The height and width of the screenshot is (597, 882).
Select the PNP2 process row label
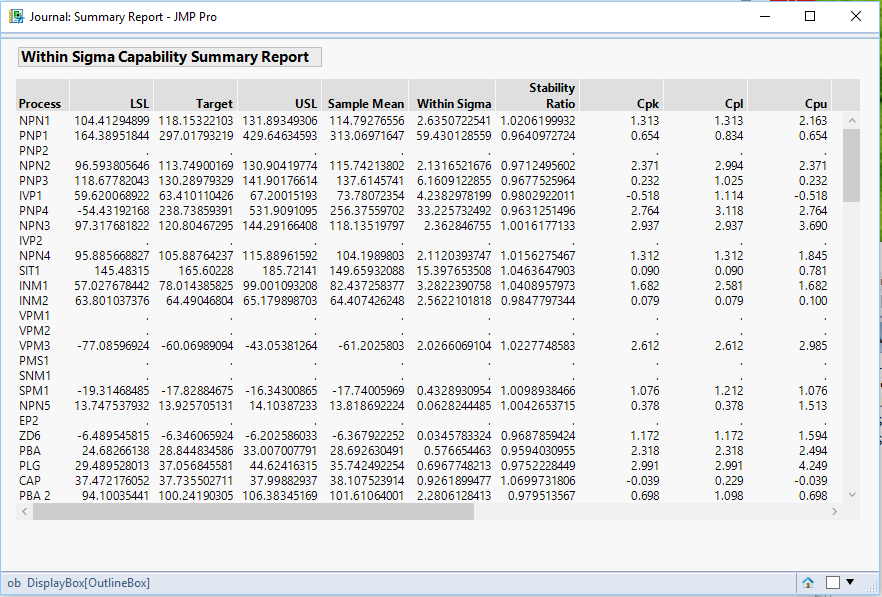point(34,151)
